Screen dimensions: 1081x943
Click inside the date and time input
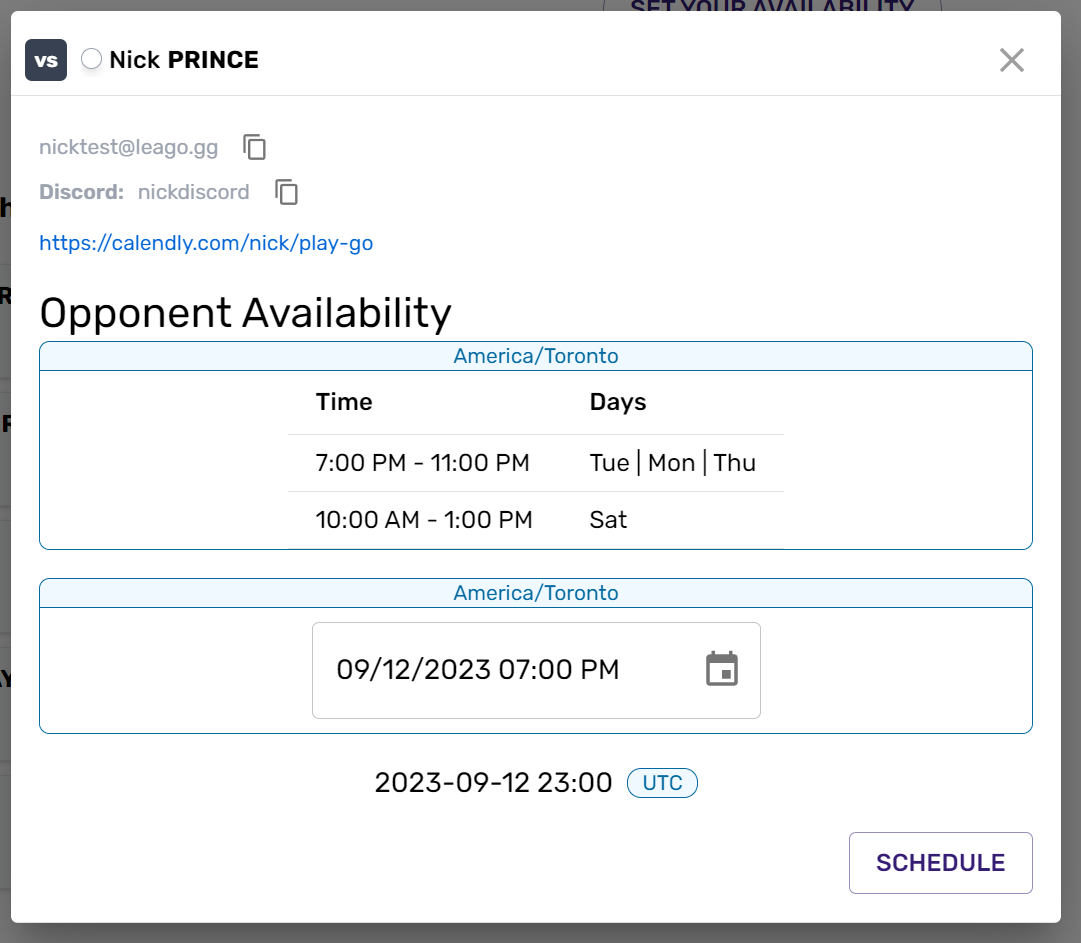(x=500, y=670)
